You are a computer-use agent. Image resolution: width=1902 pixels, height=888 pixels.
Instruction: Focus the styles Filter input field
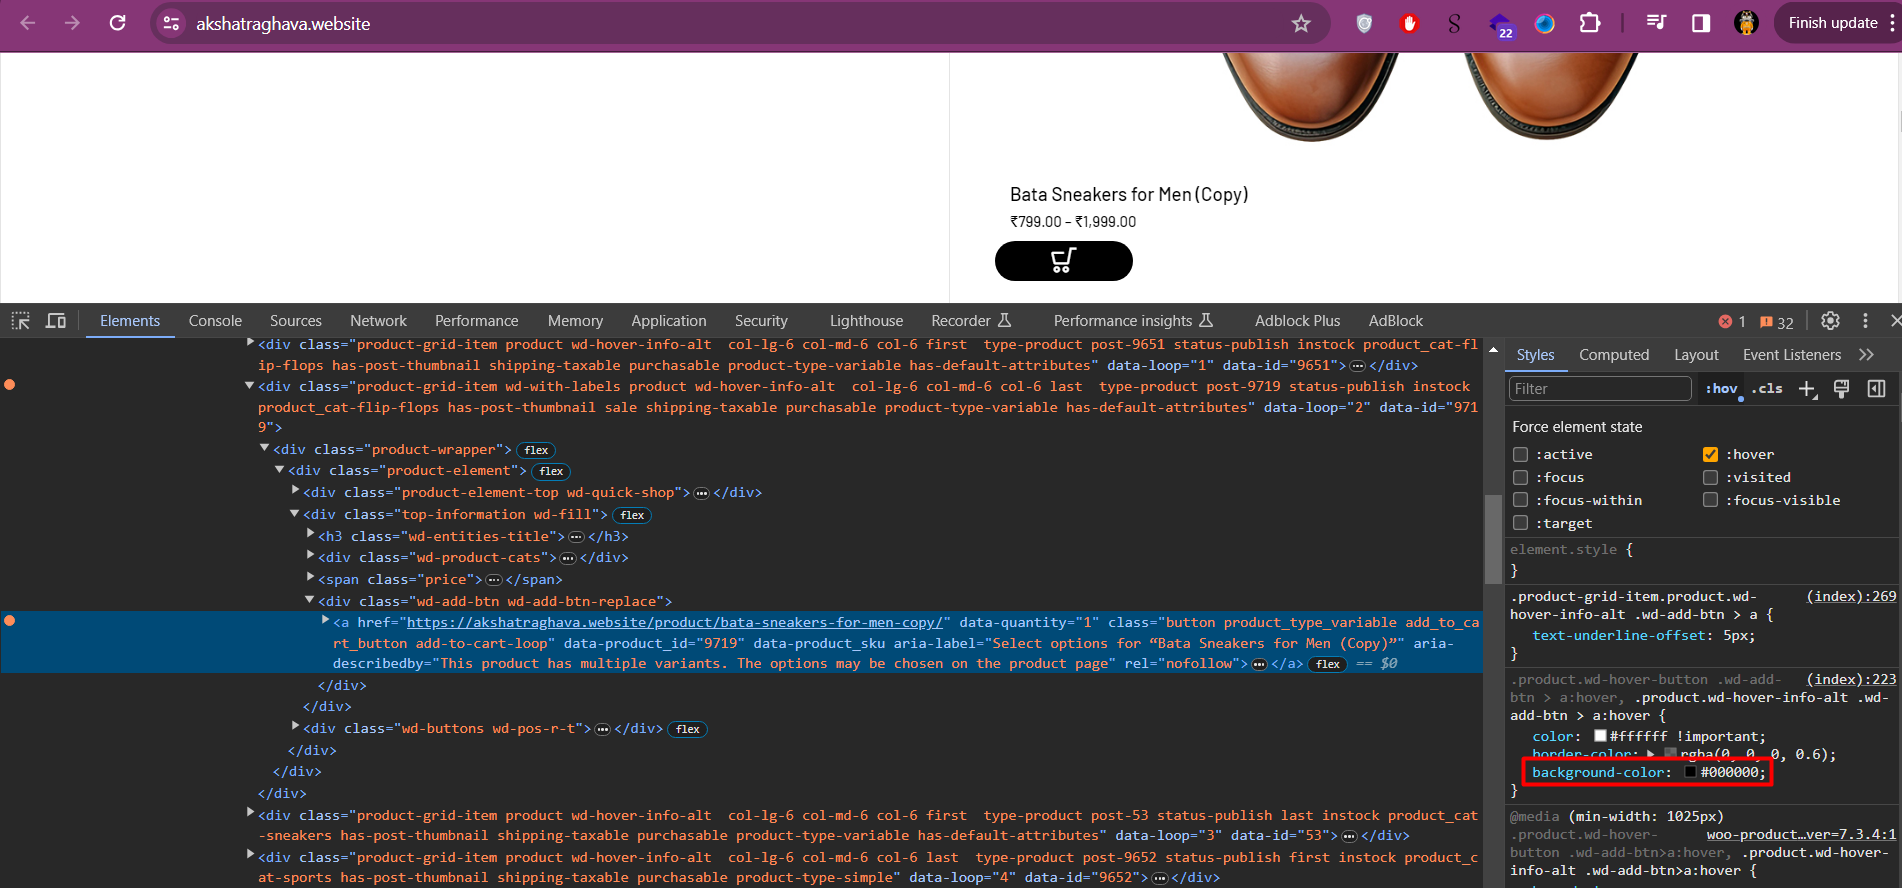pyautogui.click(x=1599, y=389)
